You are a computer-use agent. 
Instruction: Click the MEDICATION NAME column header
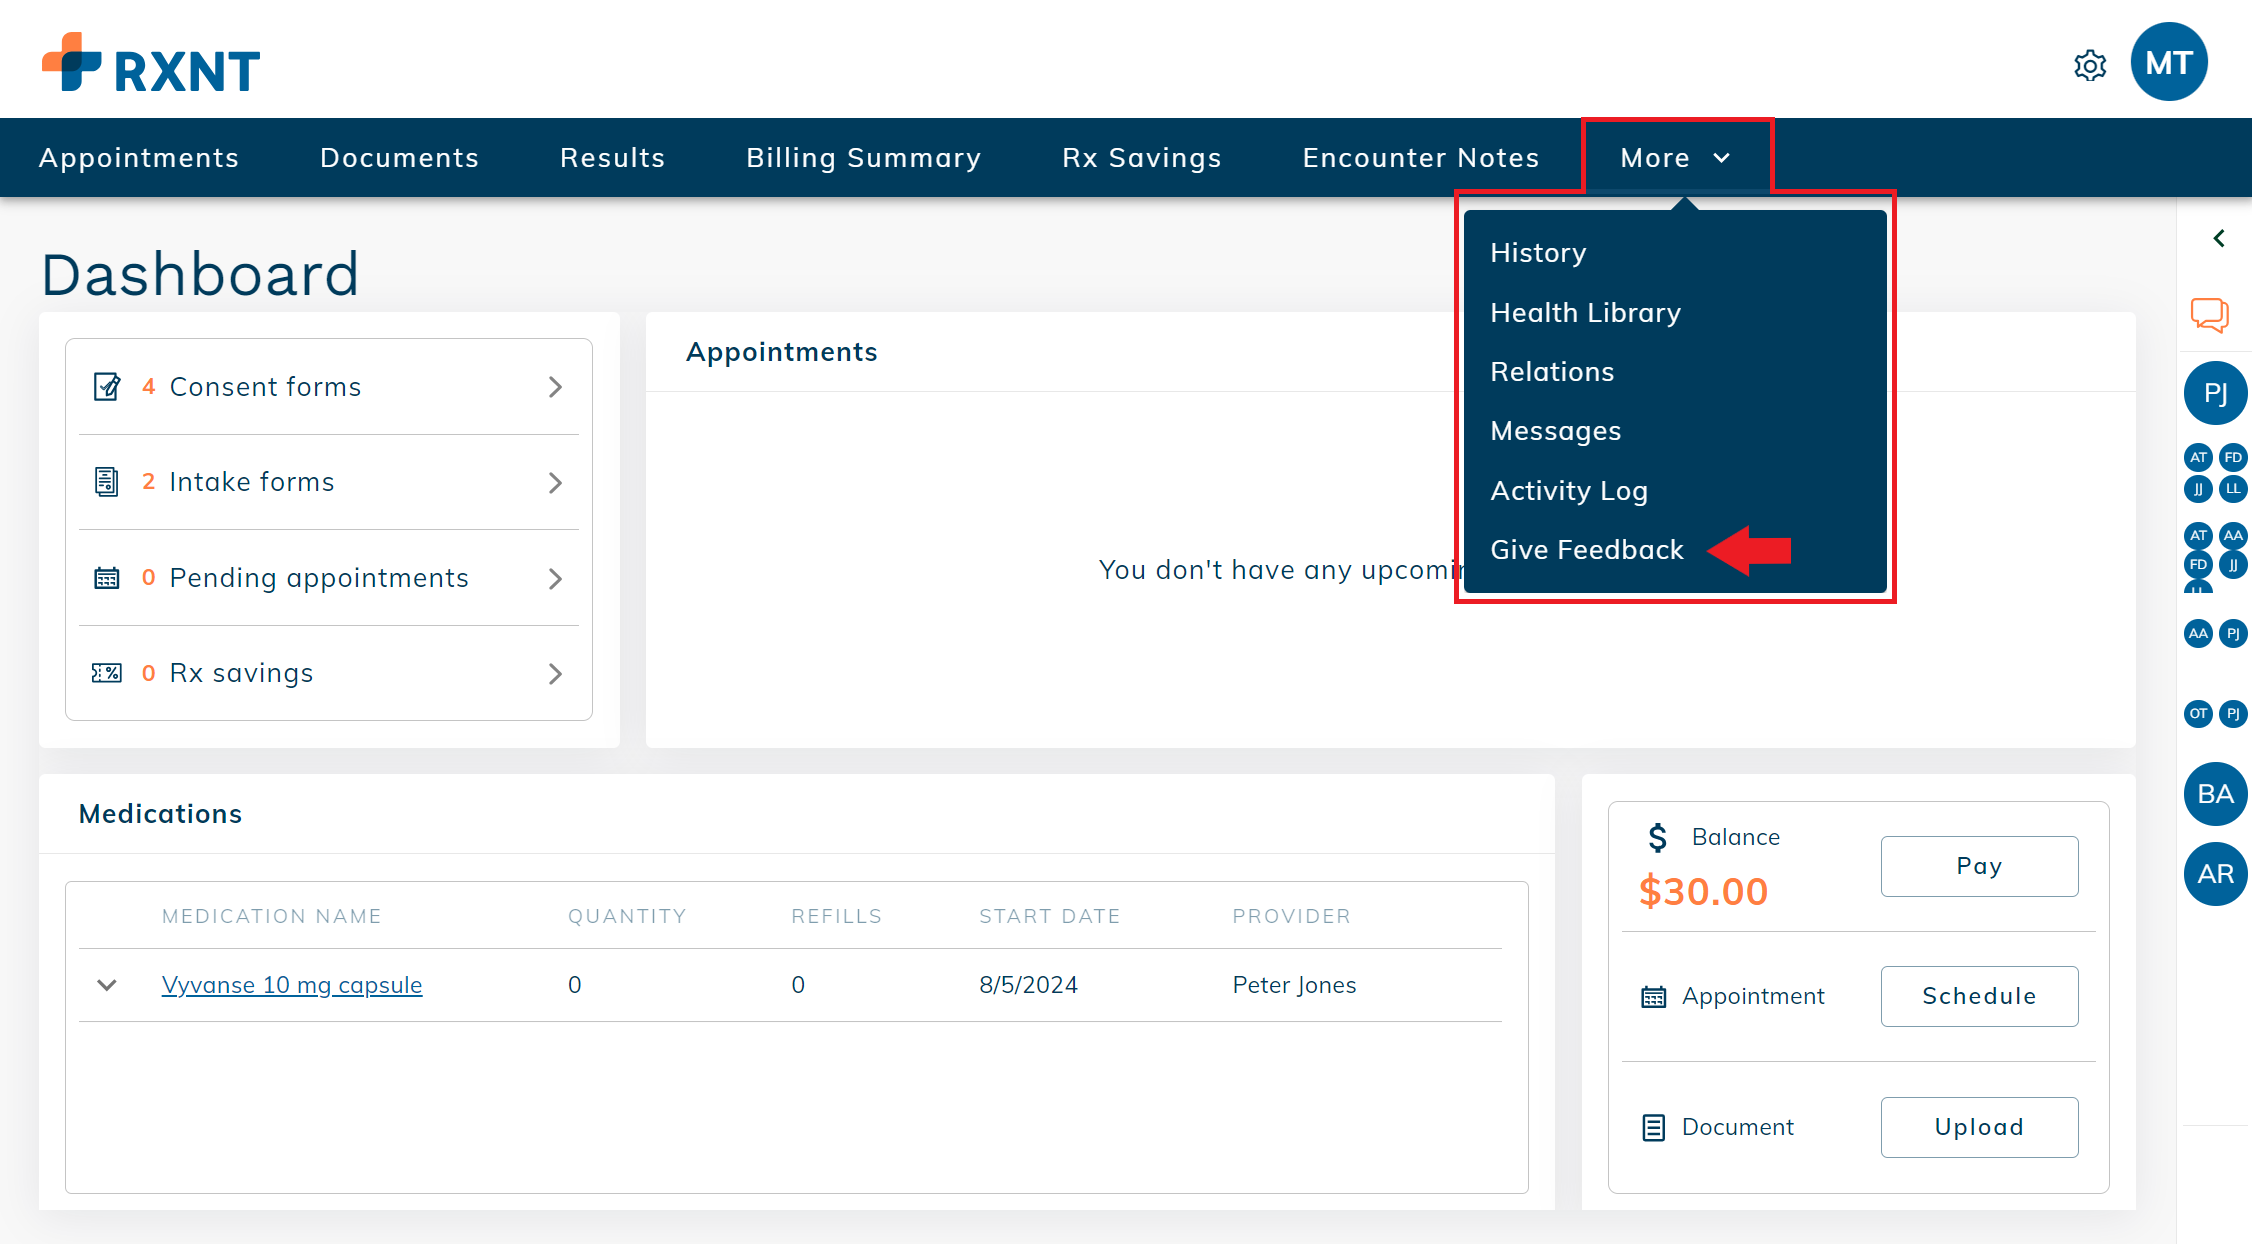tap(271, 916)
